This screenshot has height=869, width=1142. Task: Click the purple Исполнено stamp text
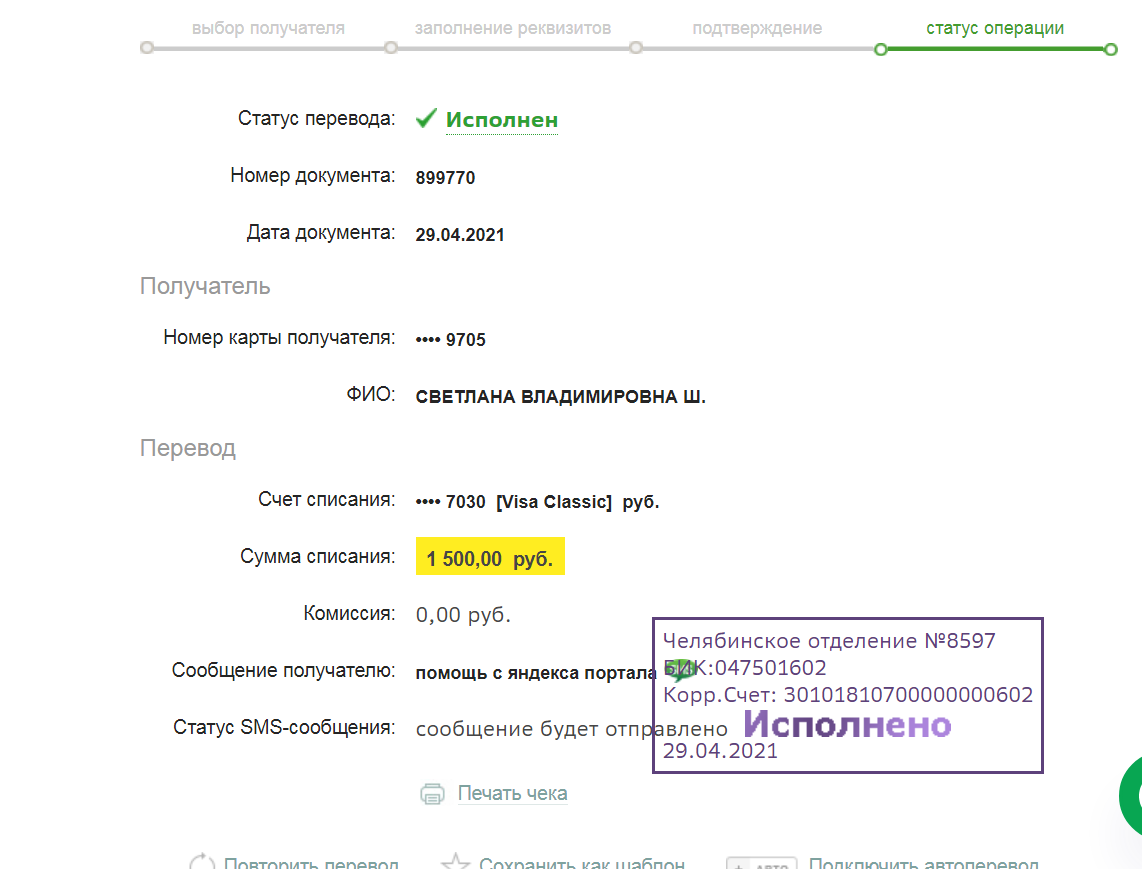click(x=847, y=724)
